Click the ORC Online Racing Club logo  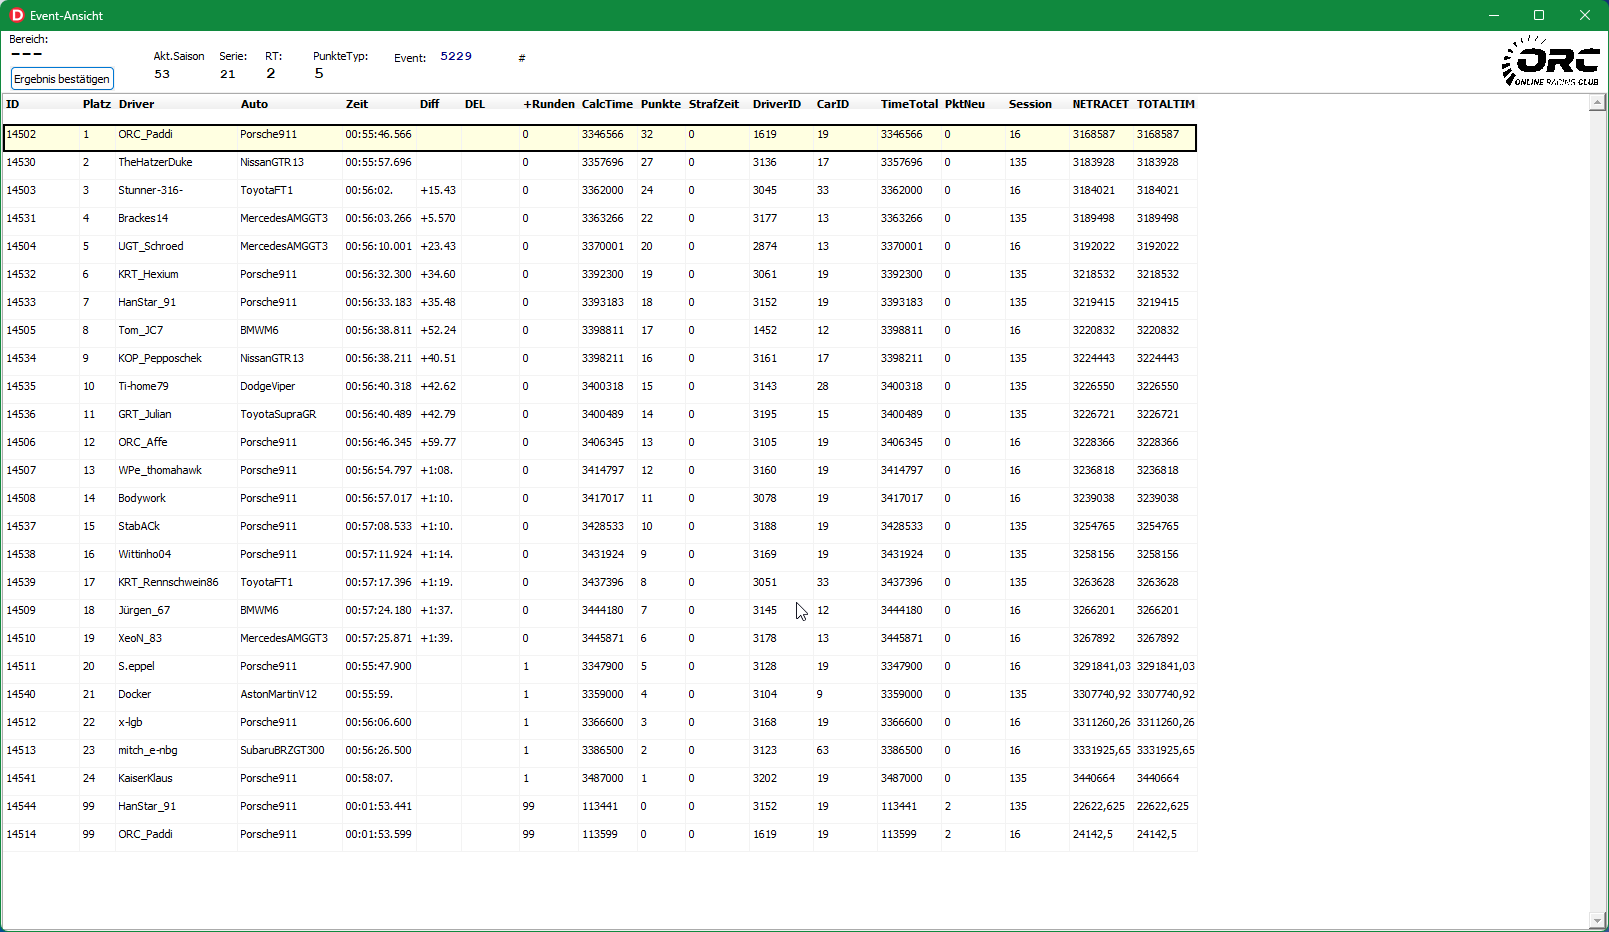click(x=1550, y=62)
